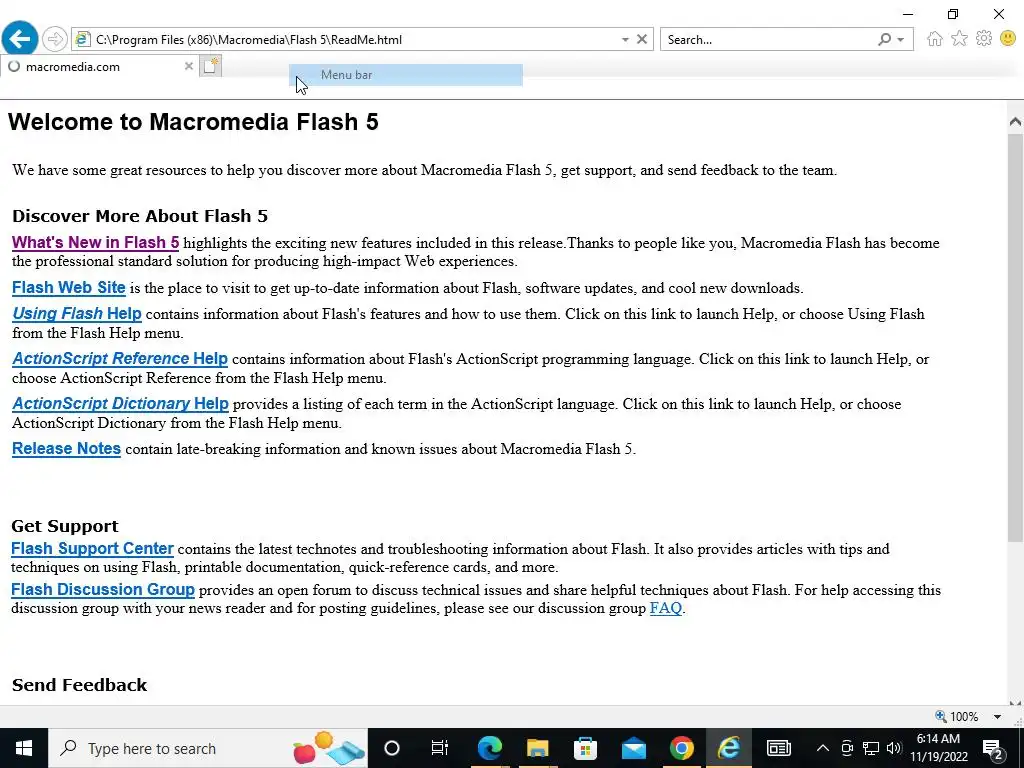
Task: Click the taskbar search box
Action: 208,748
